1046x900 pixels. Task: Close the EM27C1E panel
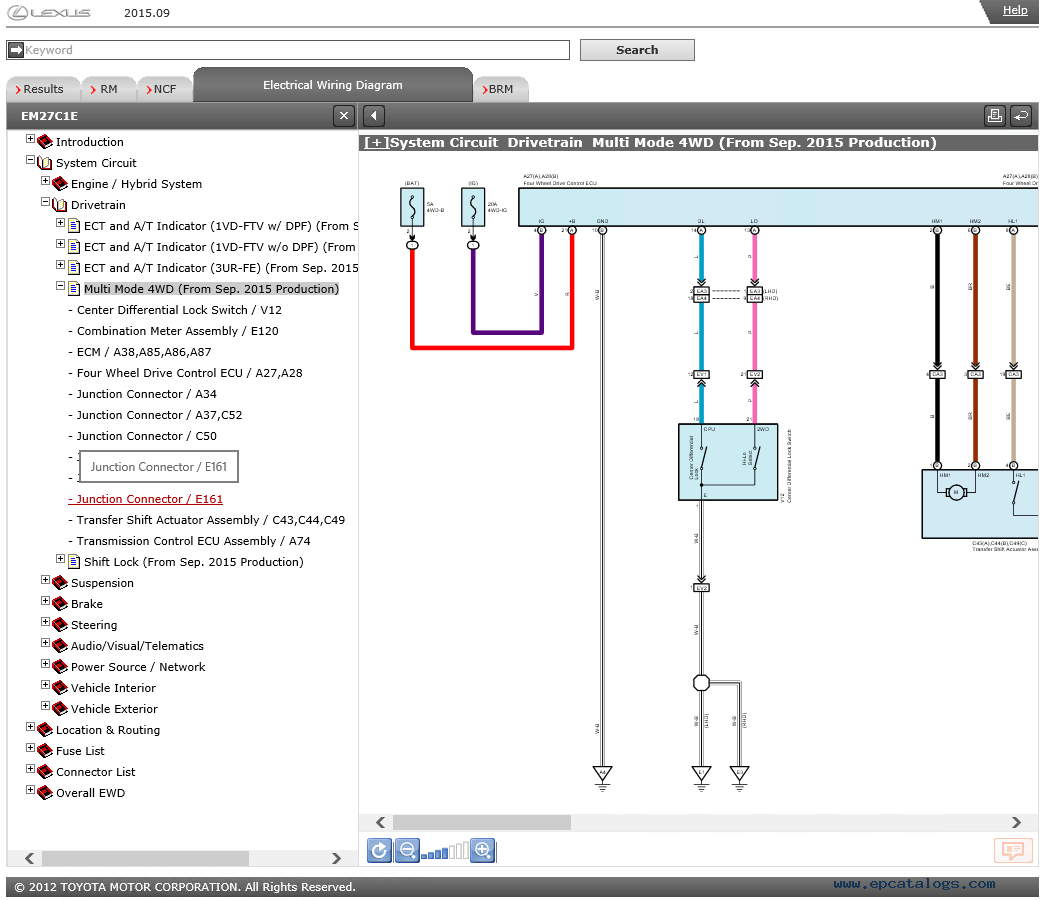[x=344, y=116]
